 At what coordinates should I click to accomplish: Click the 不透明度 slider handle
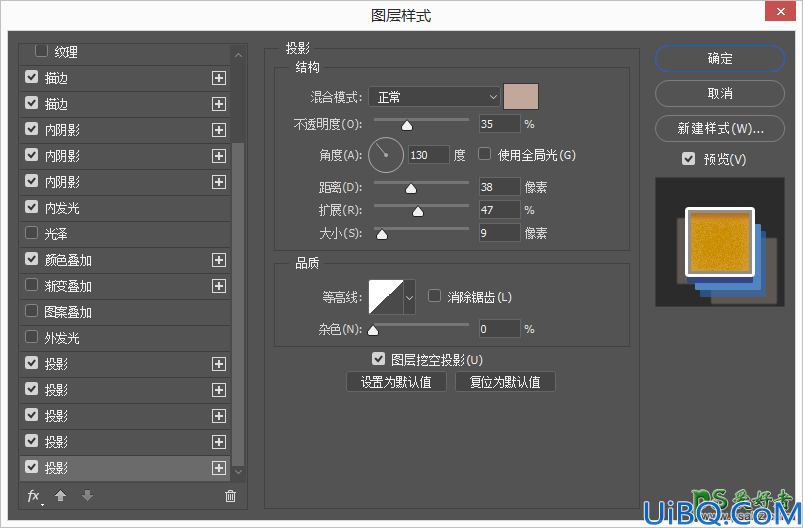(407, 125)
